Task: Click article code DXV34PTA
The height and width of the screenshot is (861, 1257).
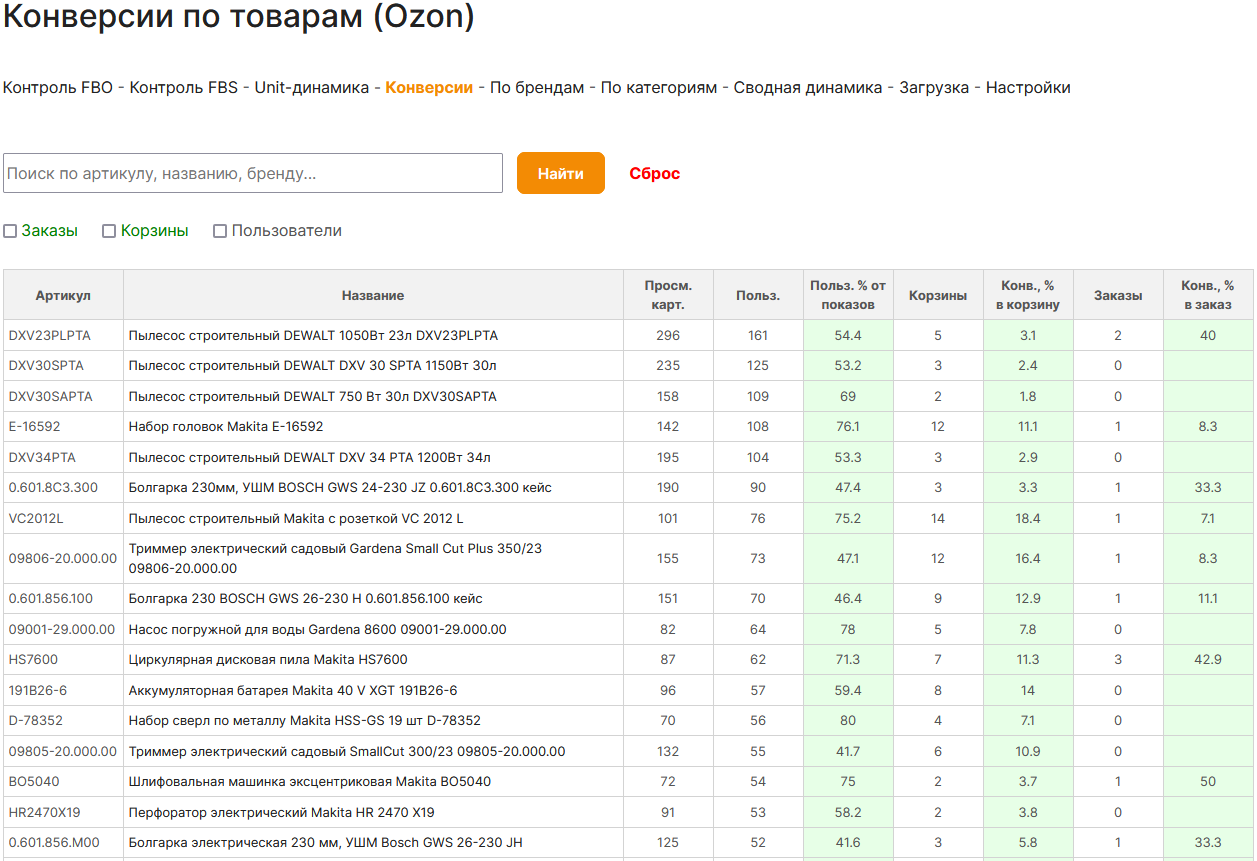Action: point(42,458)
